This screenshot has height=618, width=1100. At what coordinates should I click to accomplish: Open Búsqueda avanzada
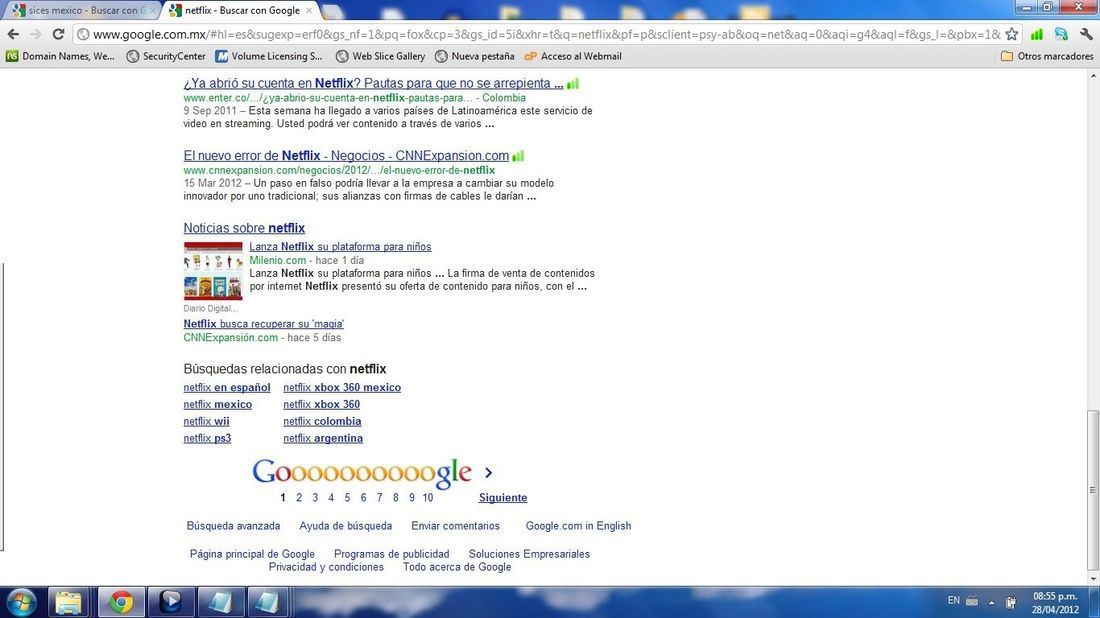coord(234,525)
